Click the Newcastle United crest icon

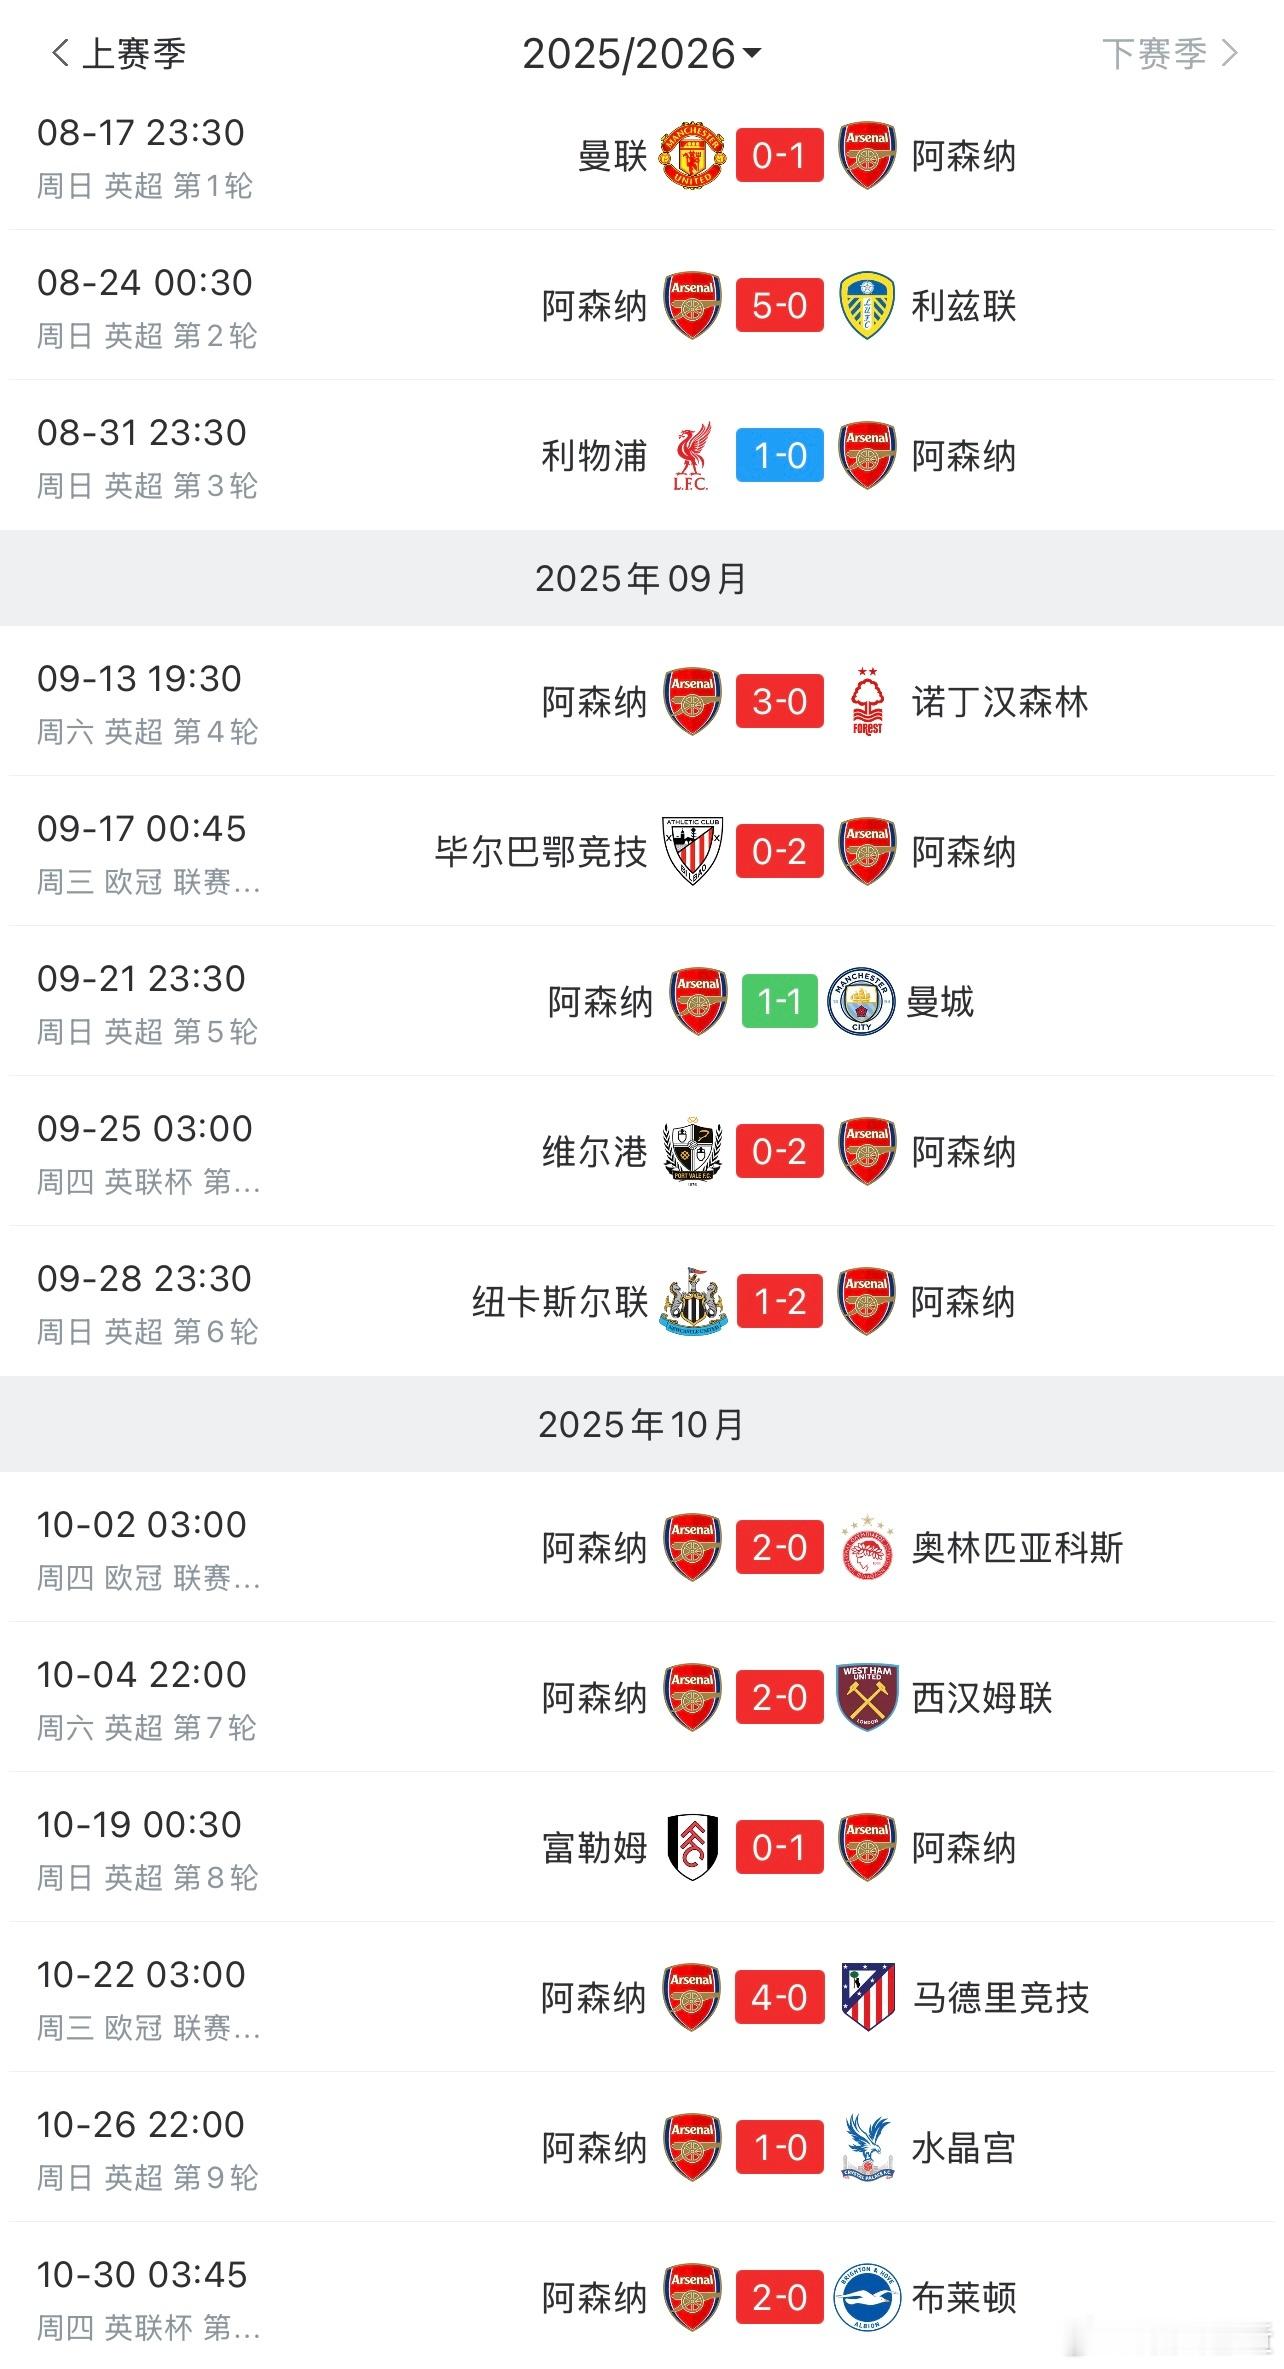pos(692,1302)
